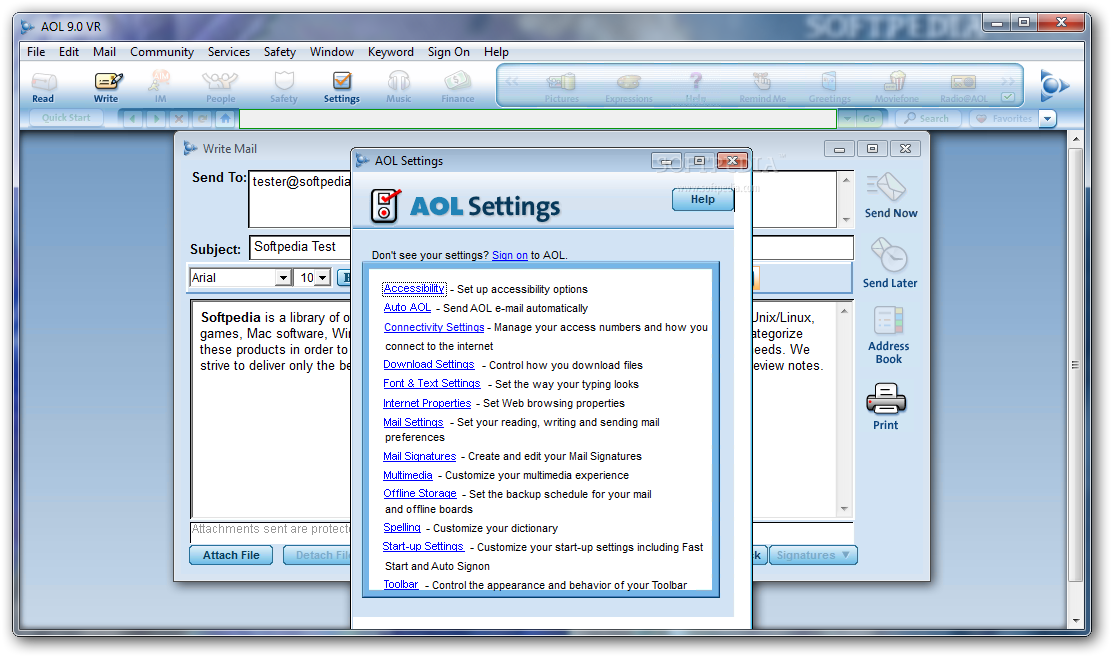
Task: Open the Pictures toolbar icon
Action: 562,88
